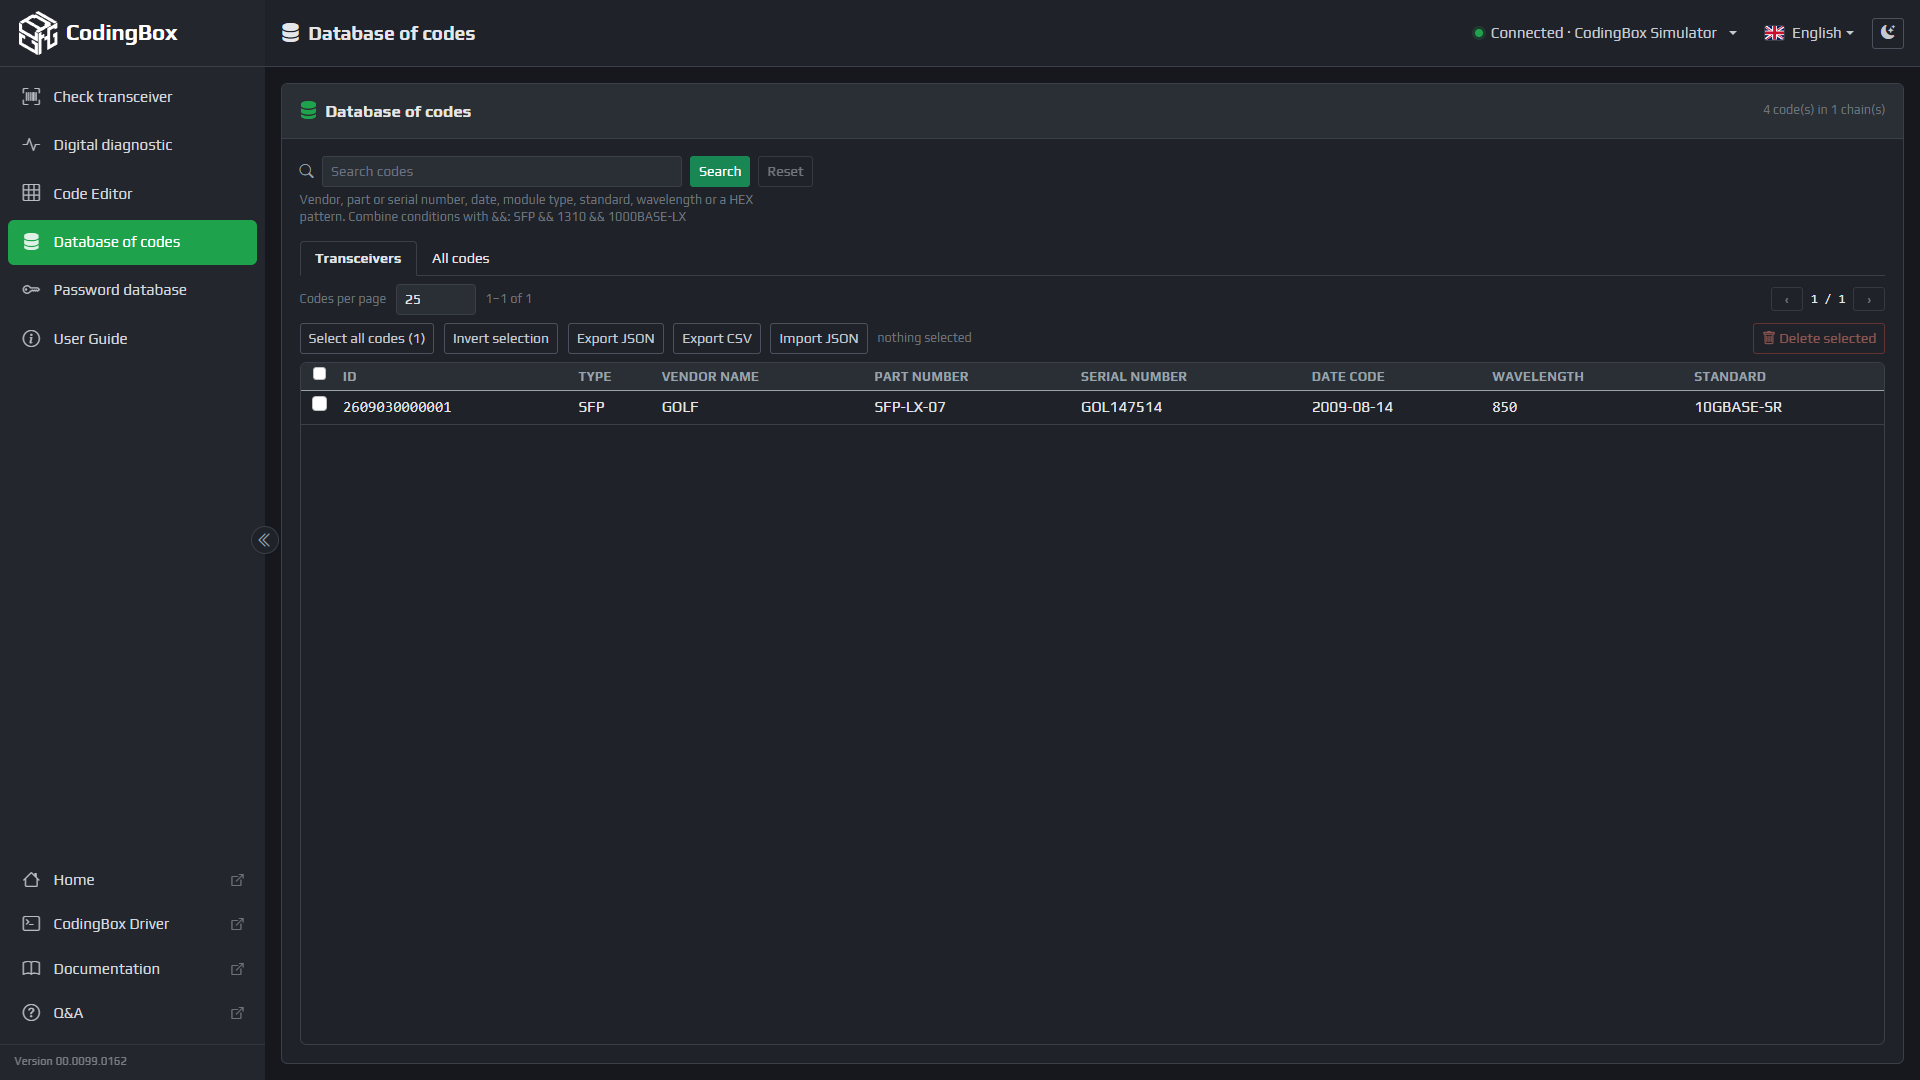Click the User Guide info icon

pos(31,339)
